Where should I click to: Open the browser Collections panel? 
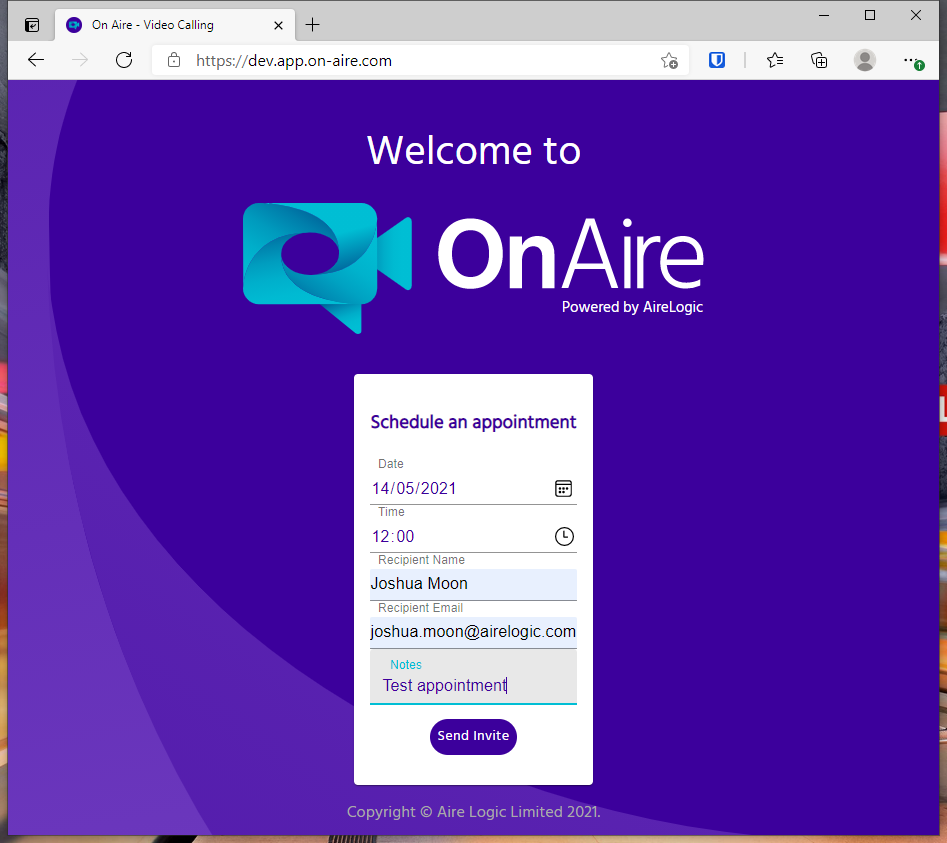pos(819,60)
